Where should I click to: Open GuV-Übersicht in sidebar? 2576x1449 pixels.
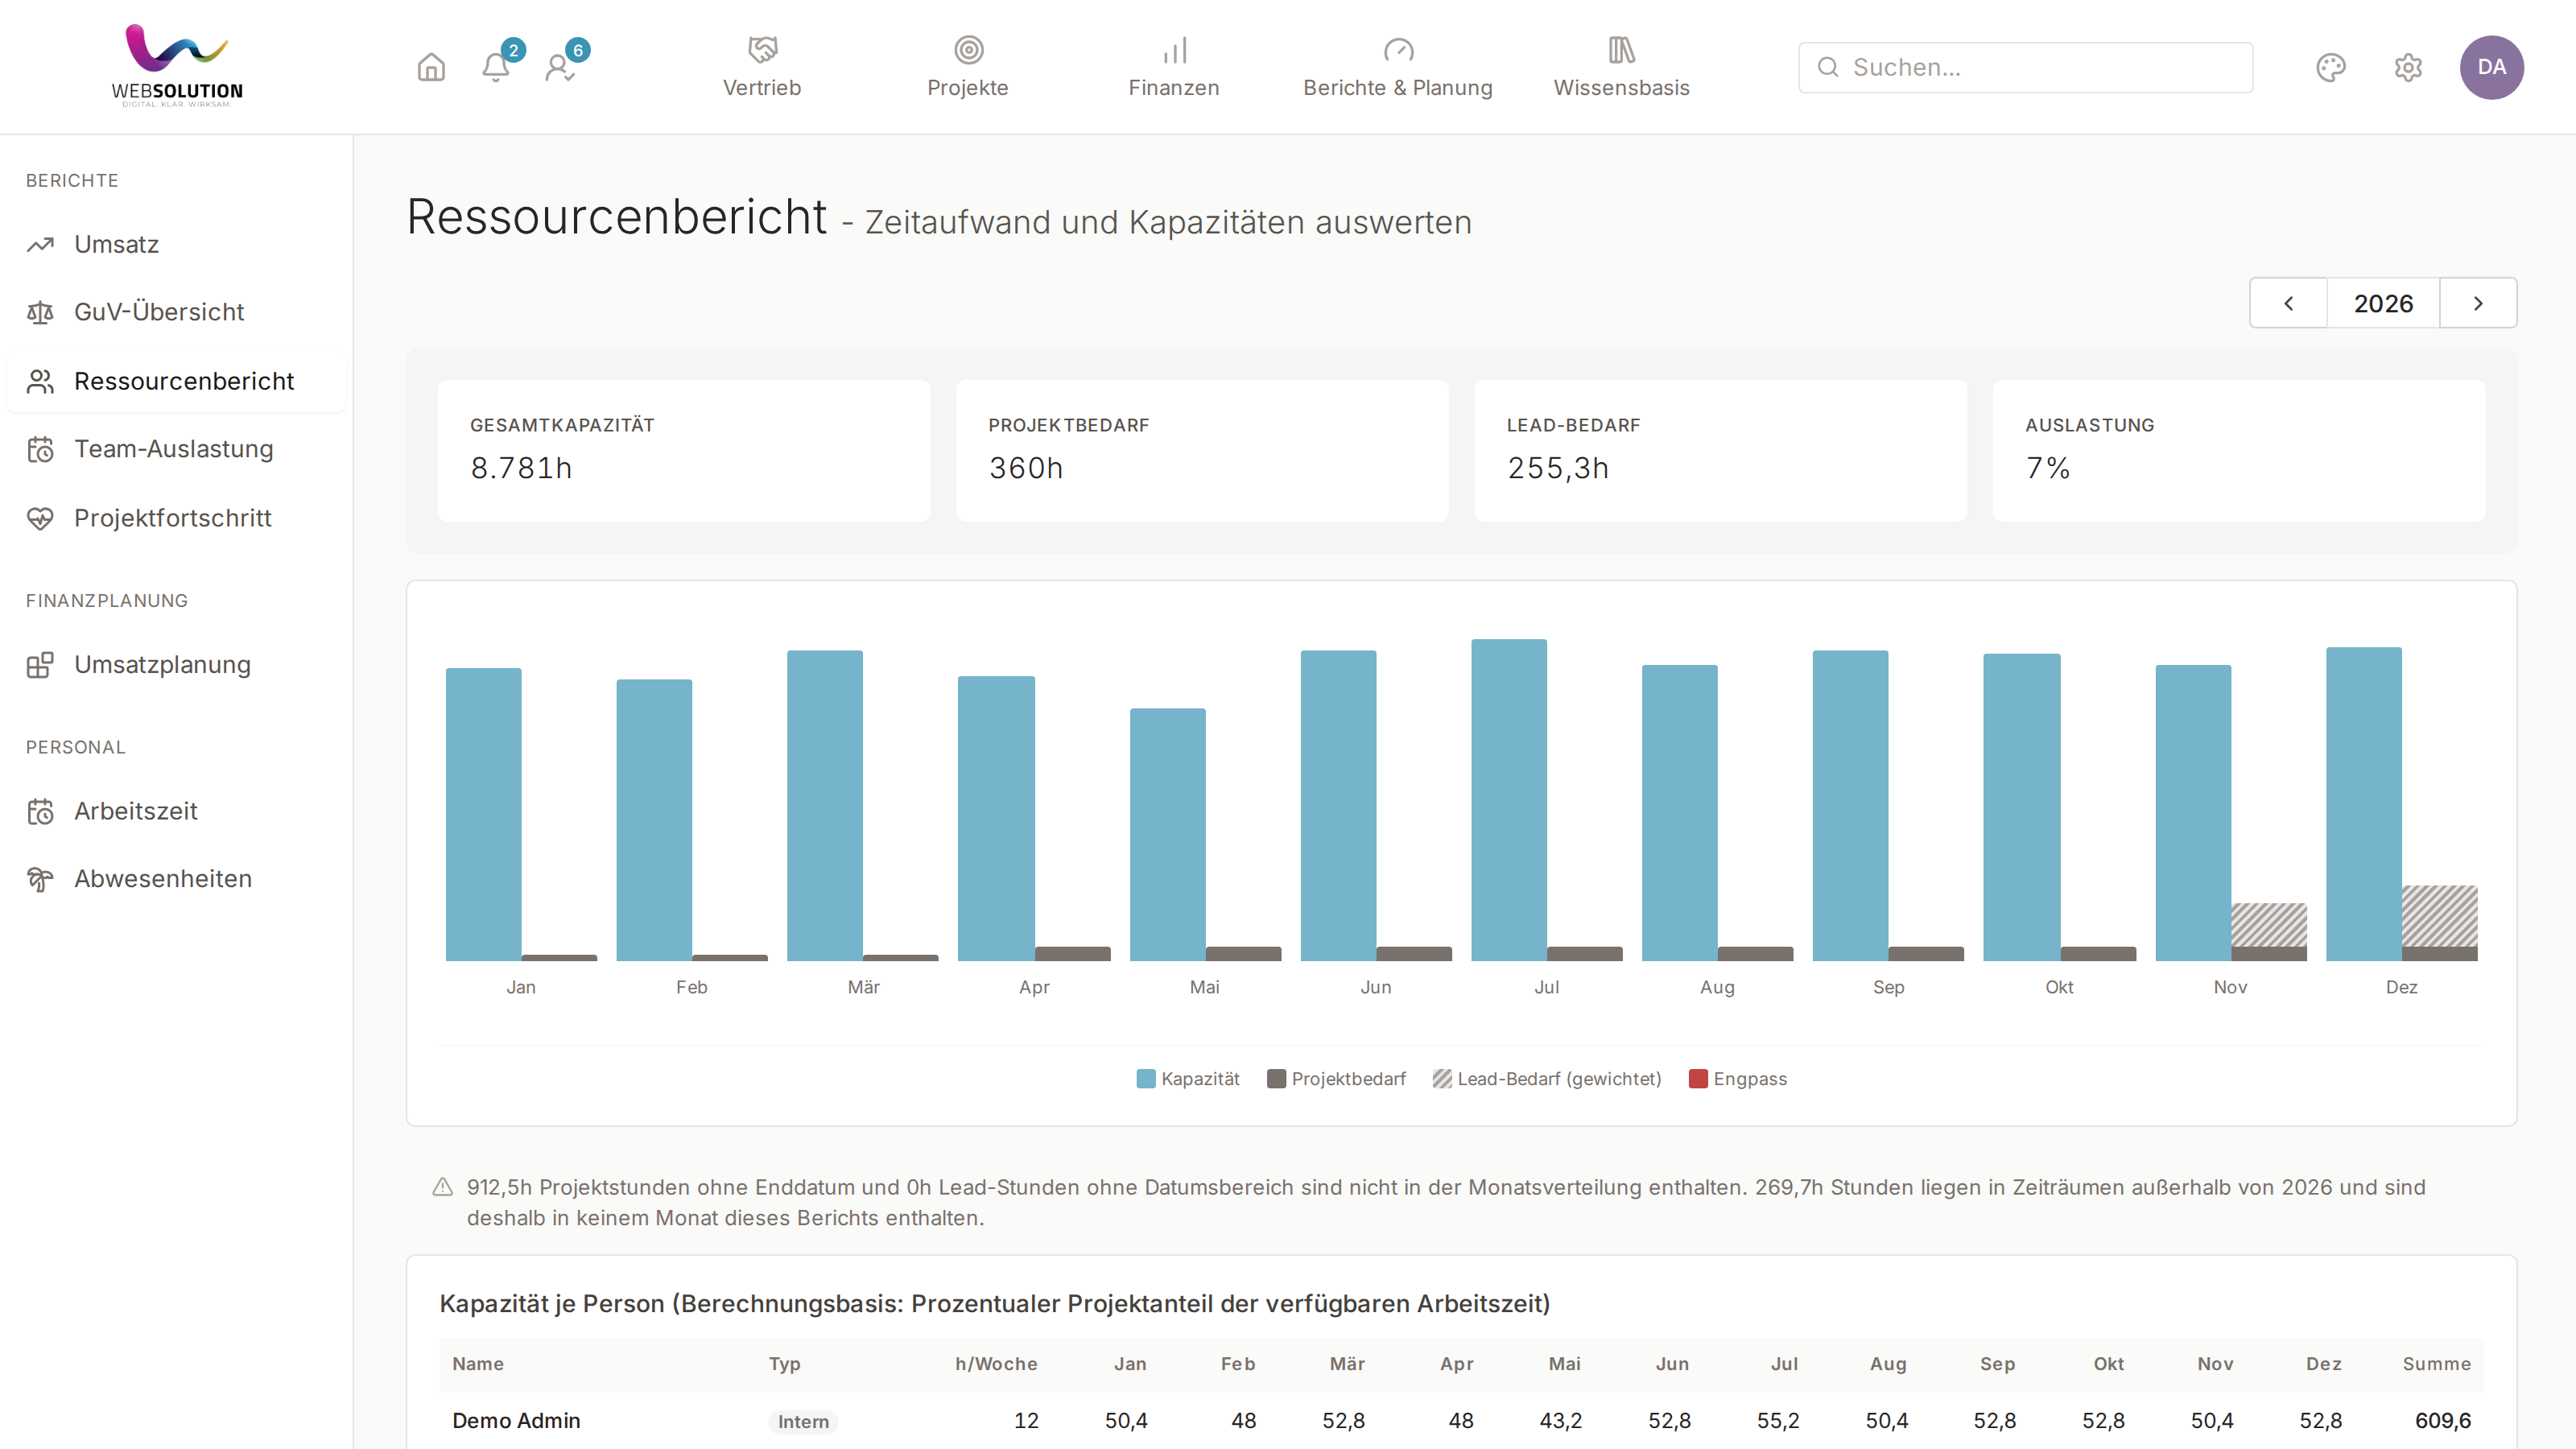click(177, 312)
